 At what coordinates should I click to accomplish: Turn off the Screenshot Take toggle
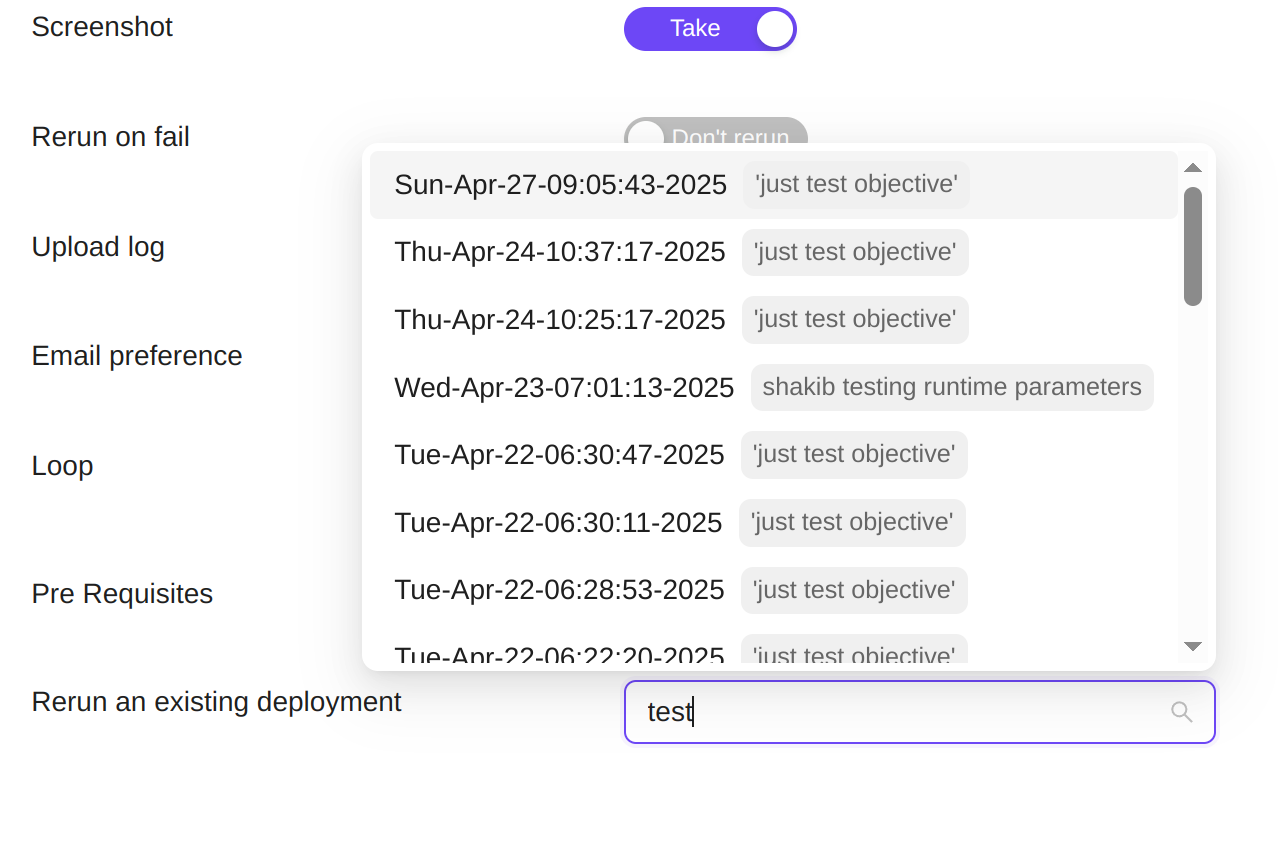coord(710,29)
